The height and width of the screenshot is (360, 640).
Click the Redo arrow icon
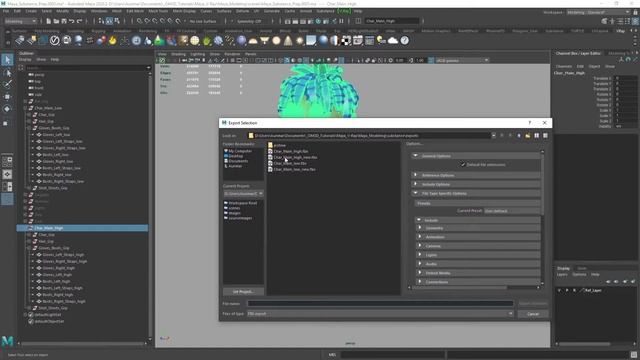[80, 21]
